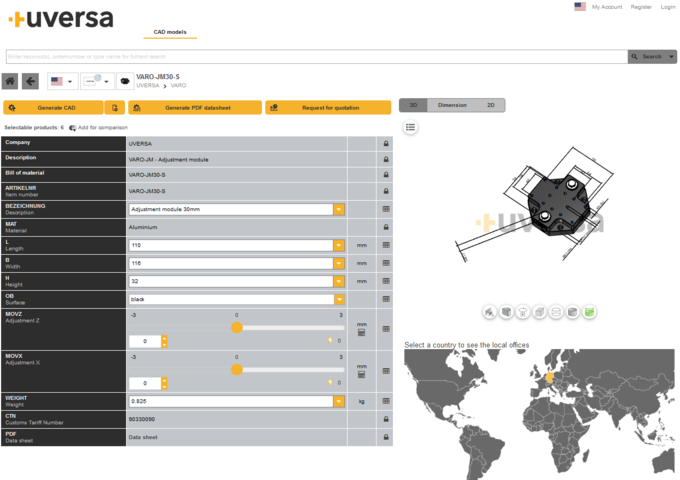Viewport: 680px width, 480px height.
Task: Open the Surface black dropdown
Action: pyautogui.click(x=339, y=300)
